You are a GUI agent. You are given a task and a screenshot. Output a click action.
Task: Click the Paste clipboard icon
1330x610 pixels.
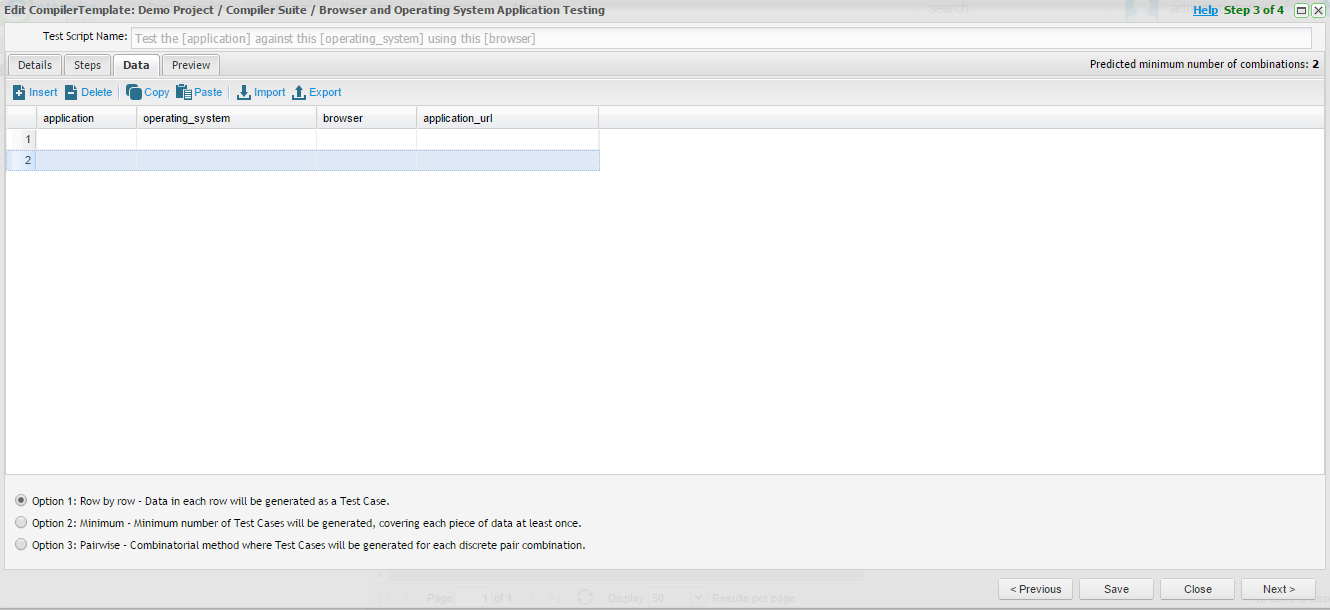click(x=184, y=92)
